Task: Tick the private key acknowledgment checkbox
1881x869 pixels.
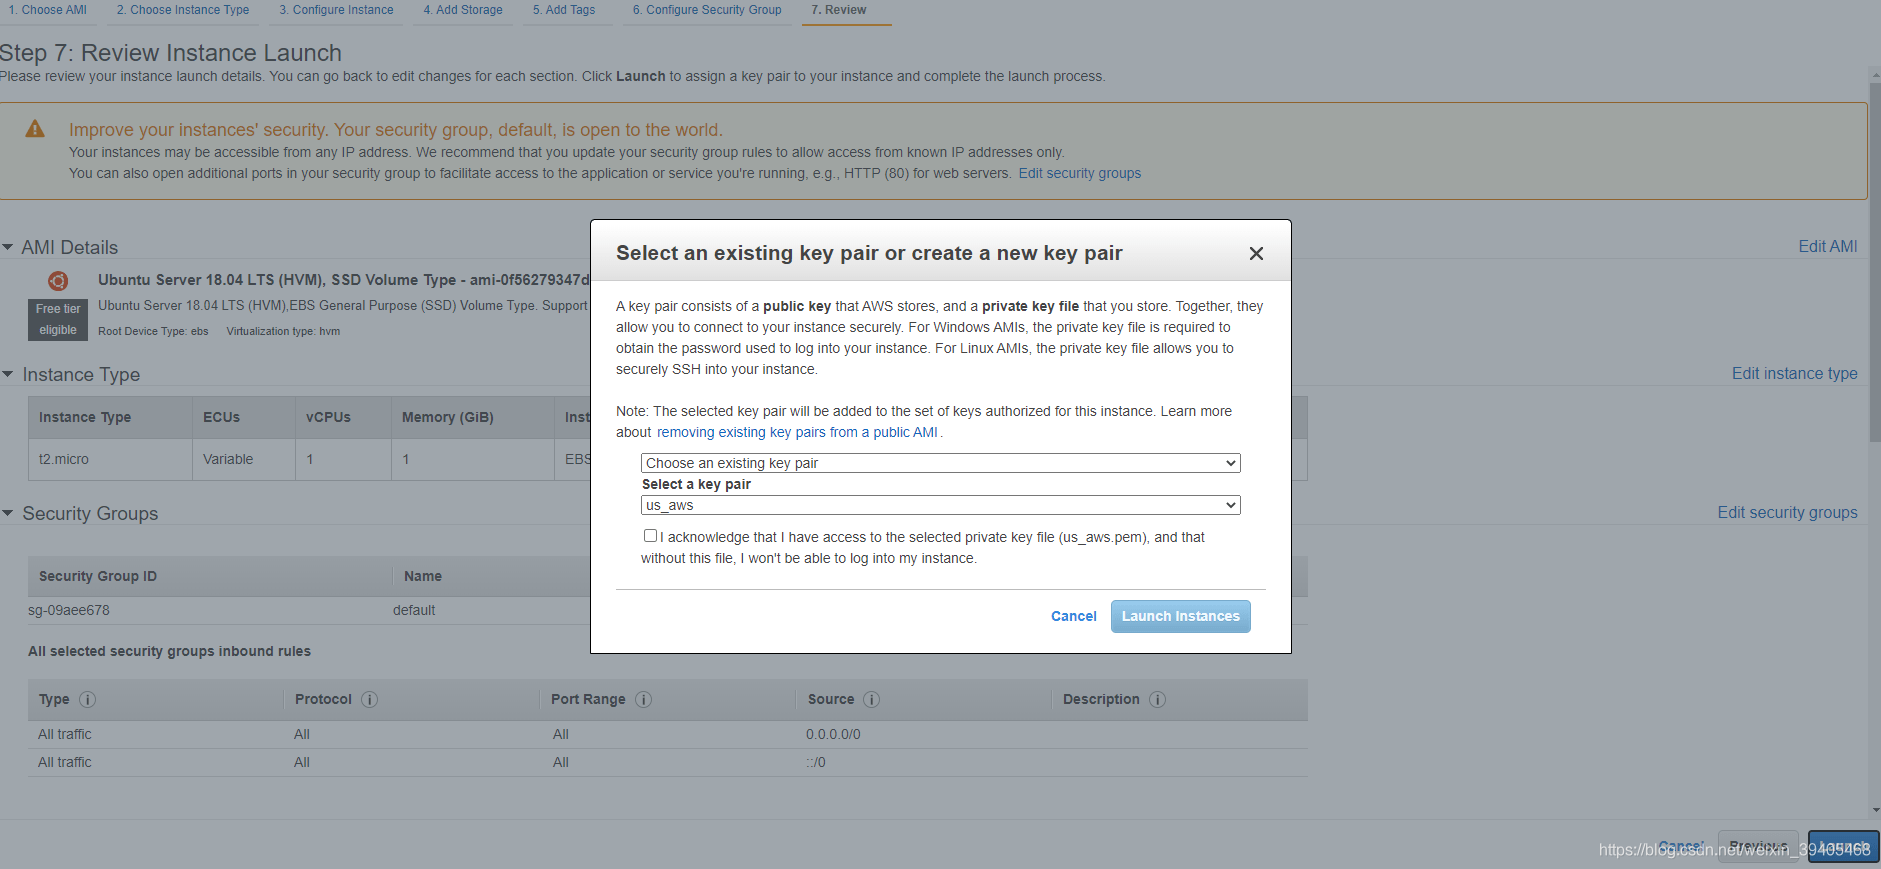Action: (650, 536)
